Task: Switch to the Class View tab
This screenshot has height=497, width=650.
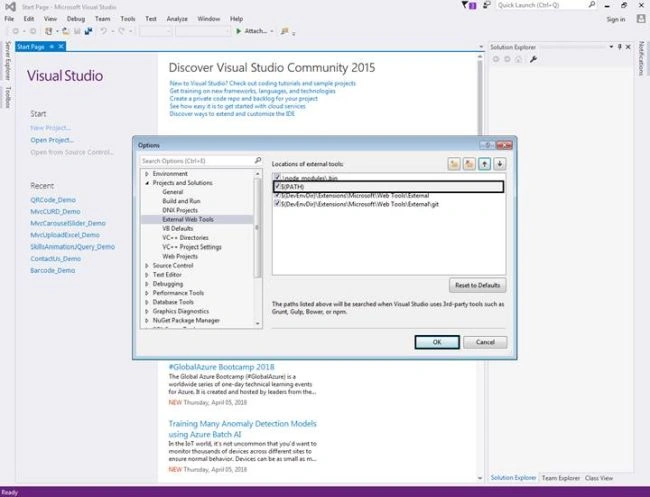Action: 599,478
